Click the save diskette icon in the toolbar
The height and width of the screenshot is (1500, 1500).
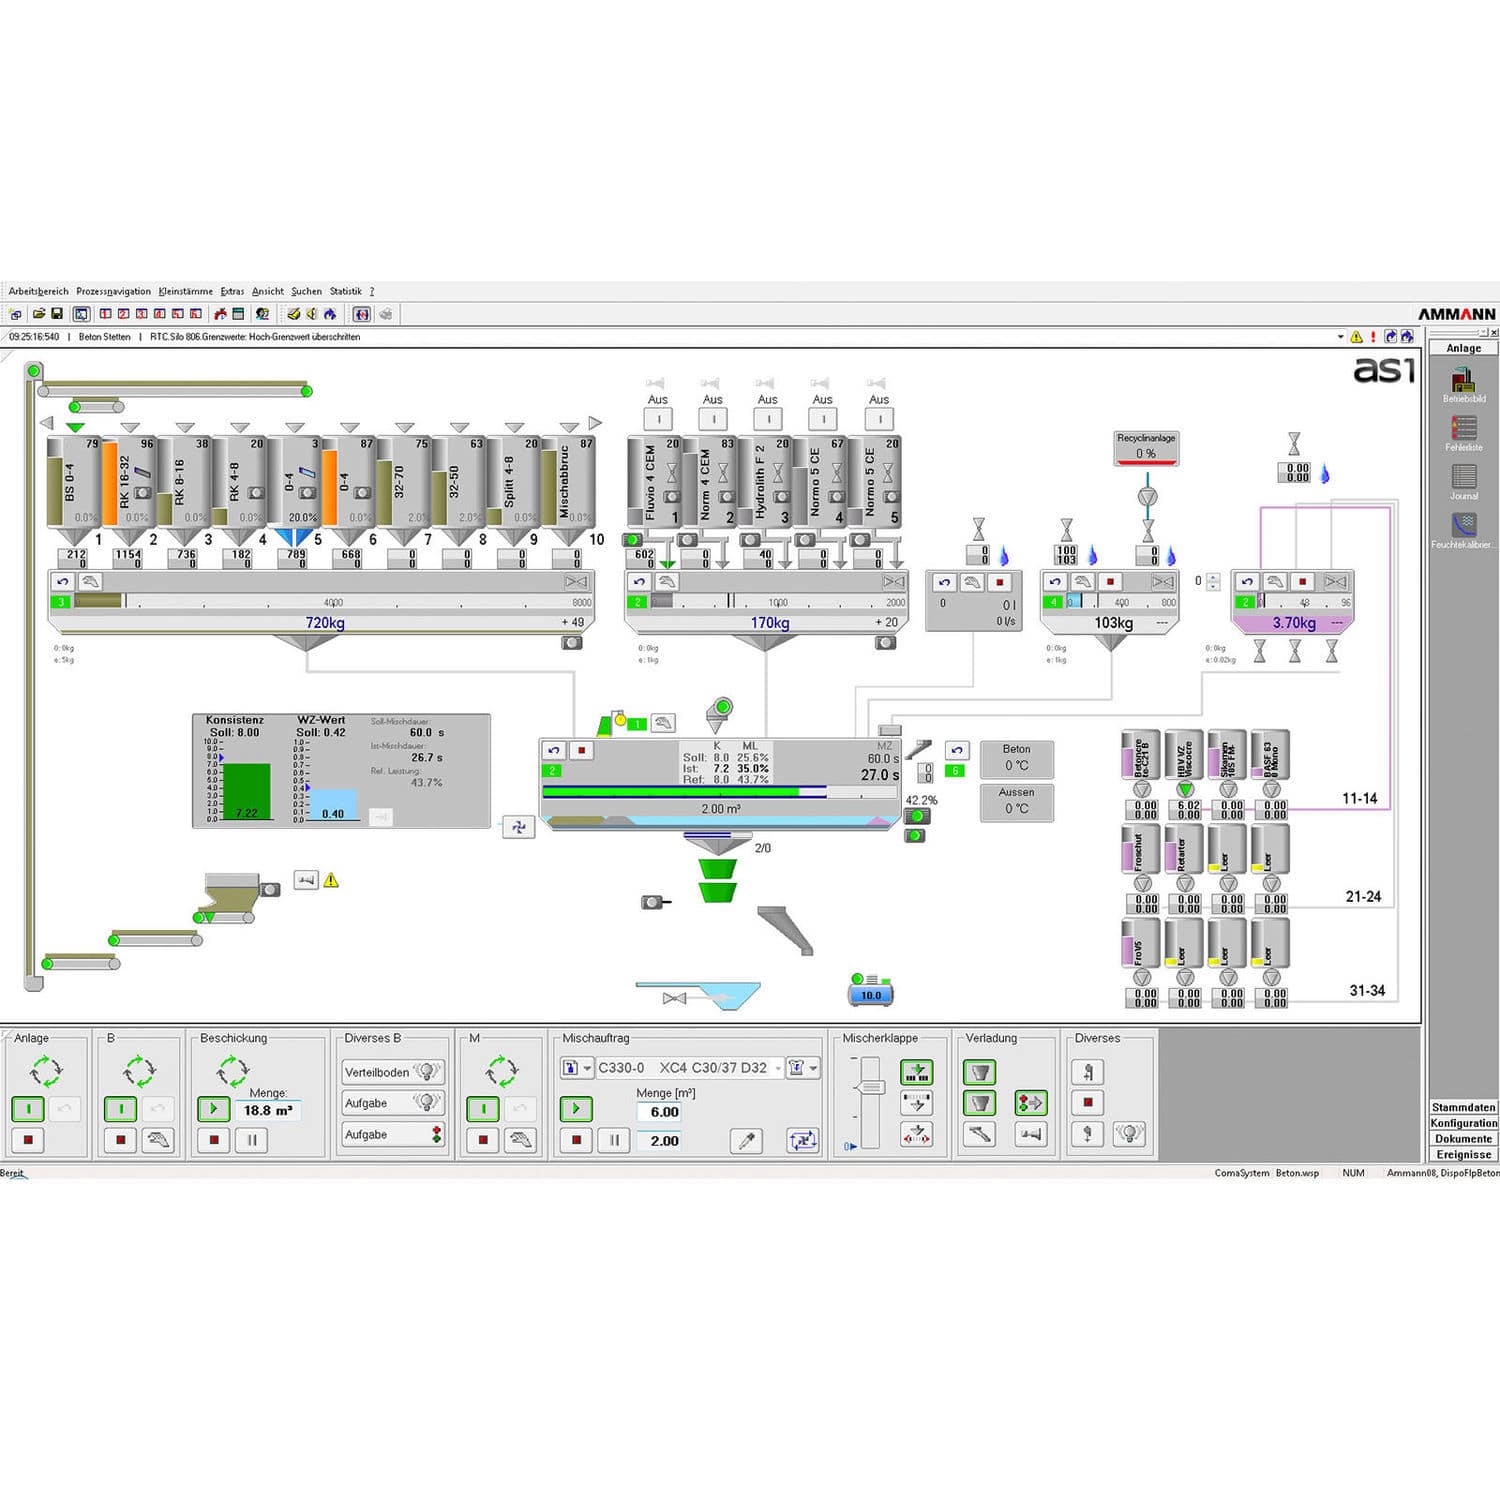[x=56, y=314]
